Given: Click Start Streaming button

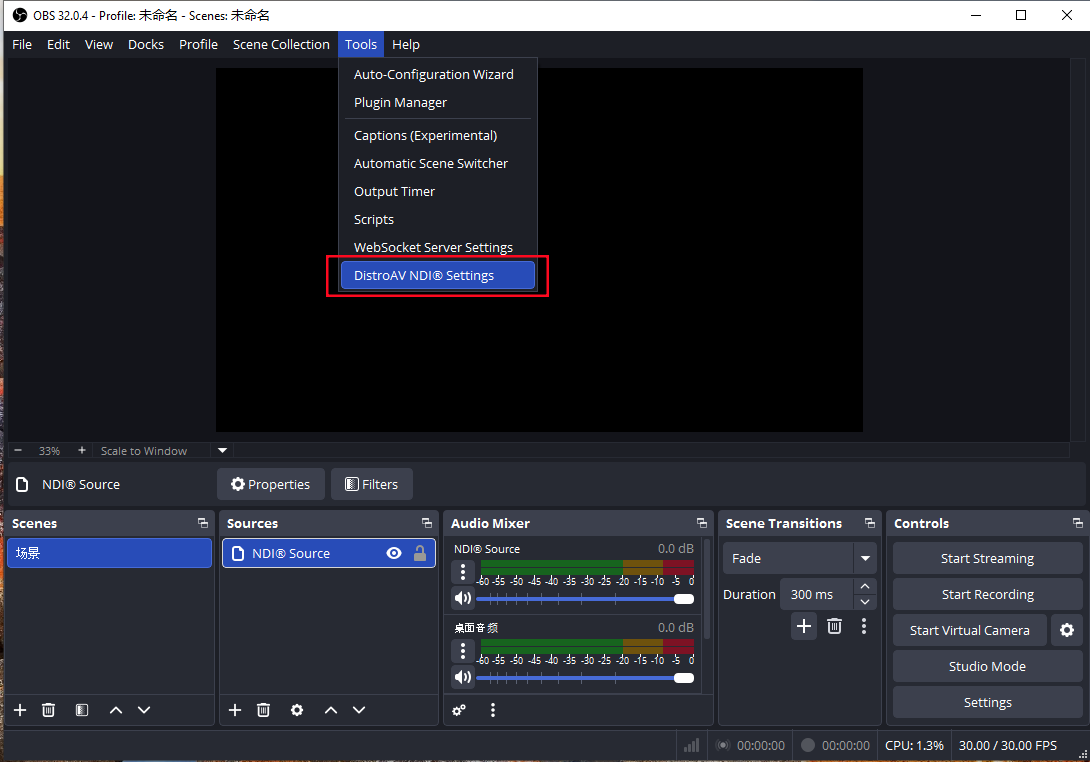Looking at the screenshot, I should click(987, 558).
